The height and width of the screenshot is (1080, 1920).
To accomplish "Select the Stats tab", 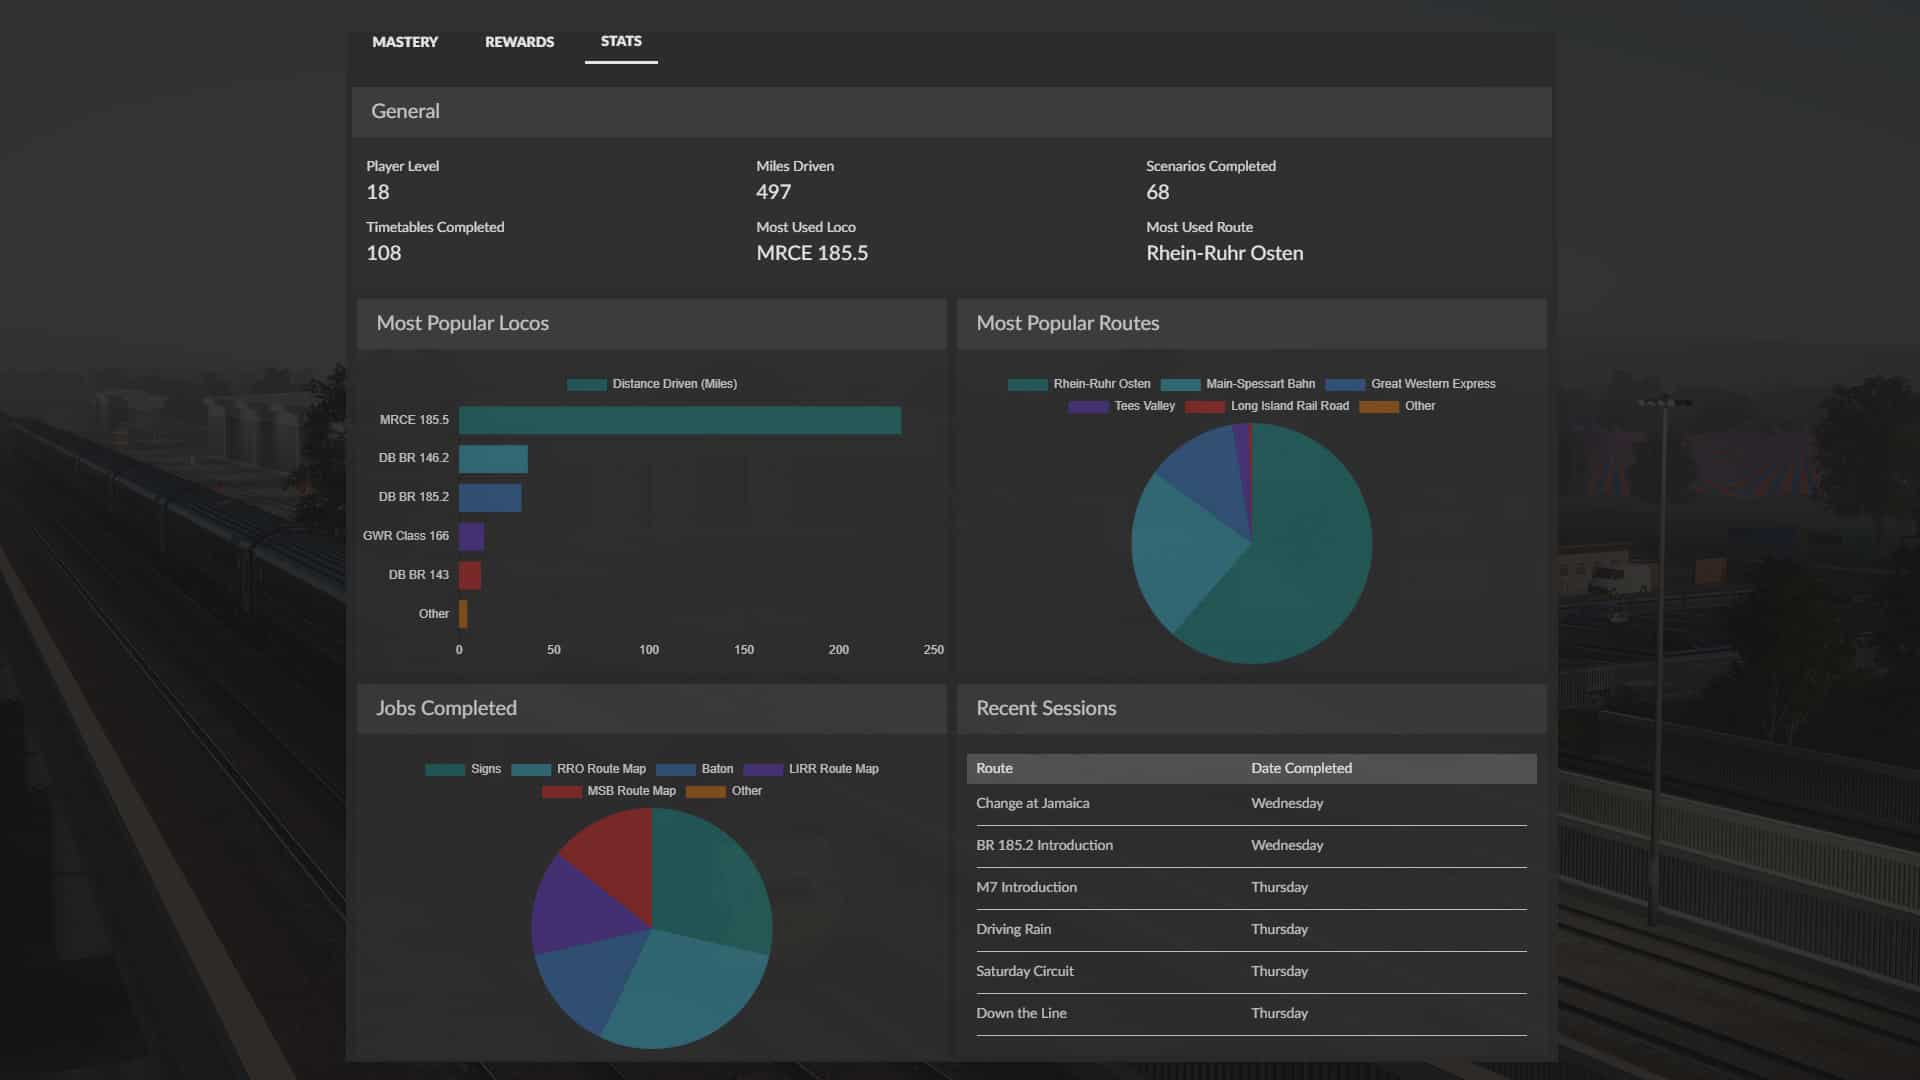I will 621,41.
